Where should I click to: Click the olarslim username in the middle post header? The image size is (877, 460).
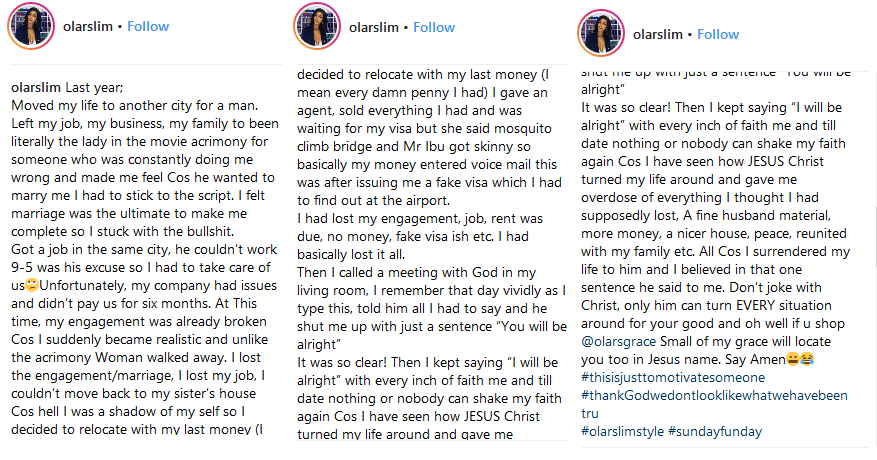coord(374,27)
